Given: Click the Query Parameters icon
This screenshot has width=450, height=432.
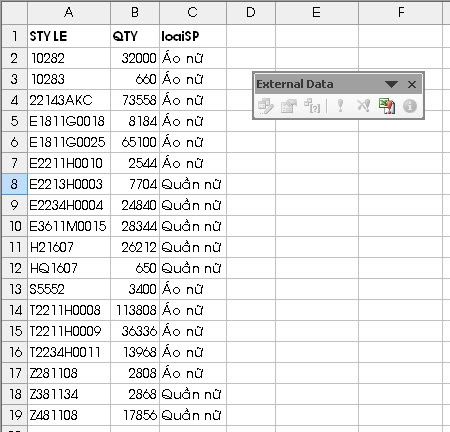Looking at the screenshot, I should (x=312, y=106).
